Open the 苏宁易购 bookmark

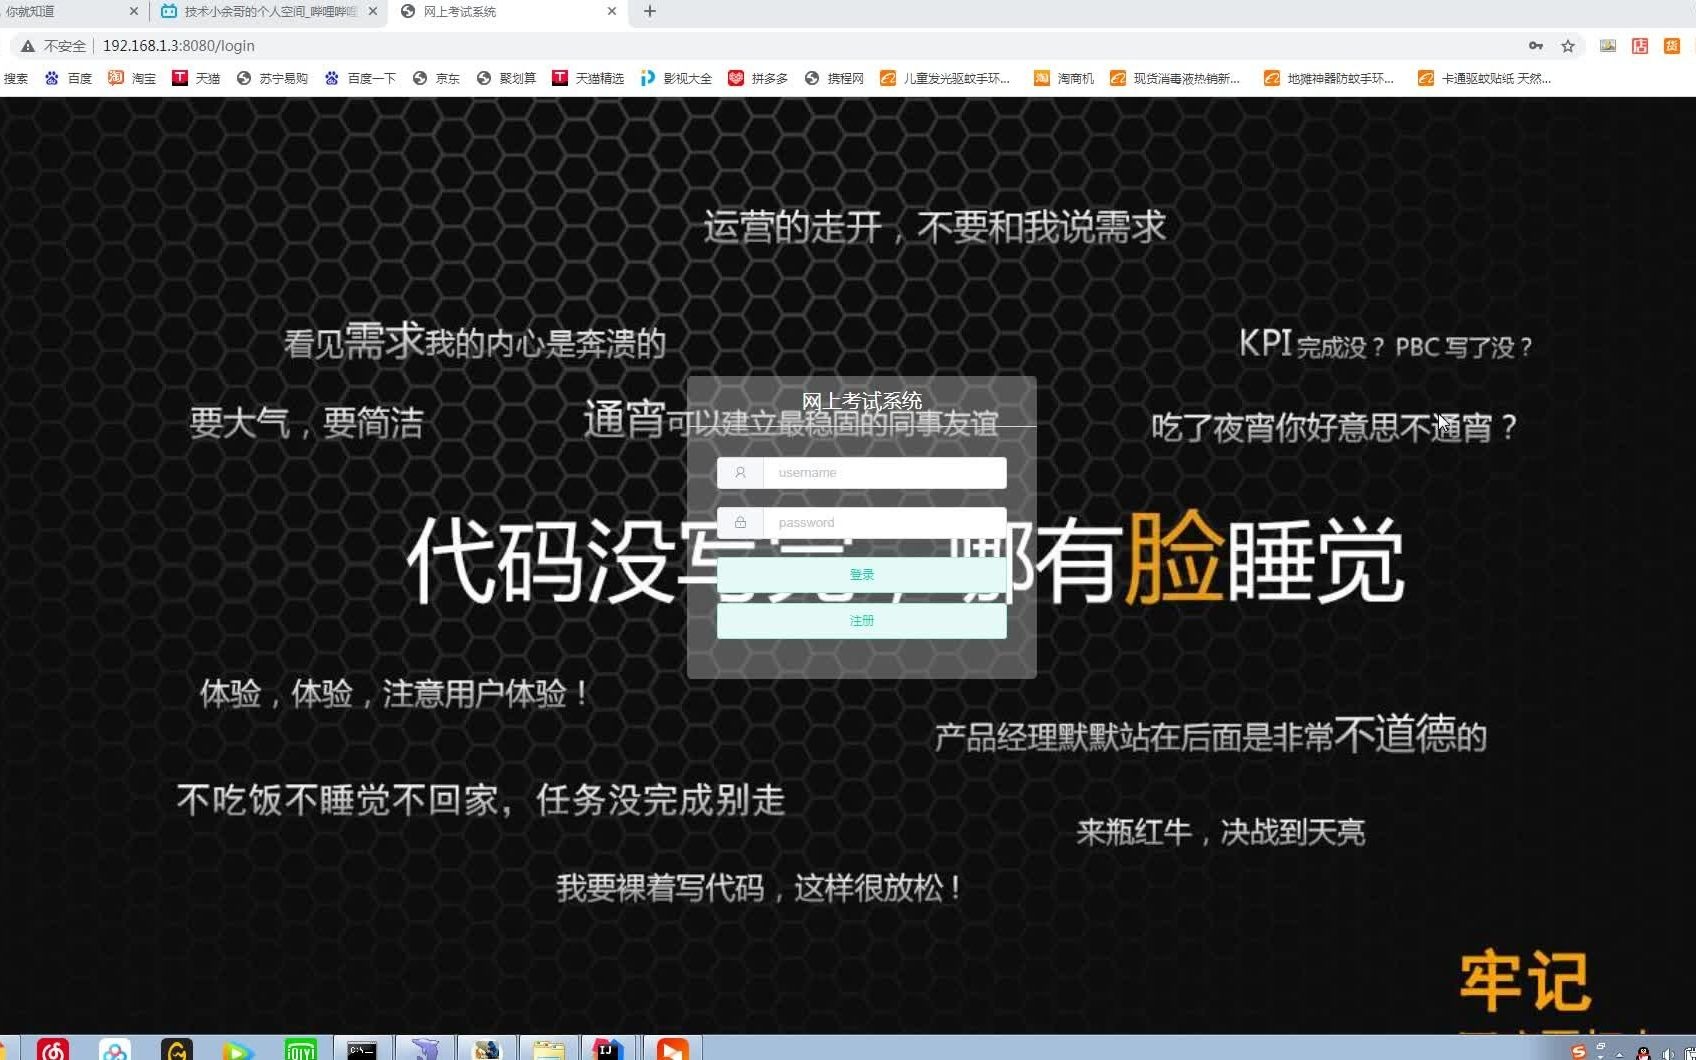(x=272, y=78)
